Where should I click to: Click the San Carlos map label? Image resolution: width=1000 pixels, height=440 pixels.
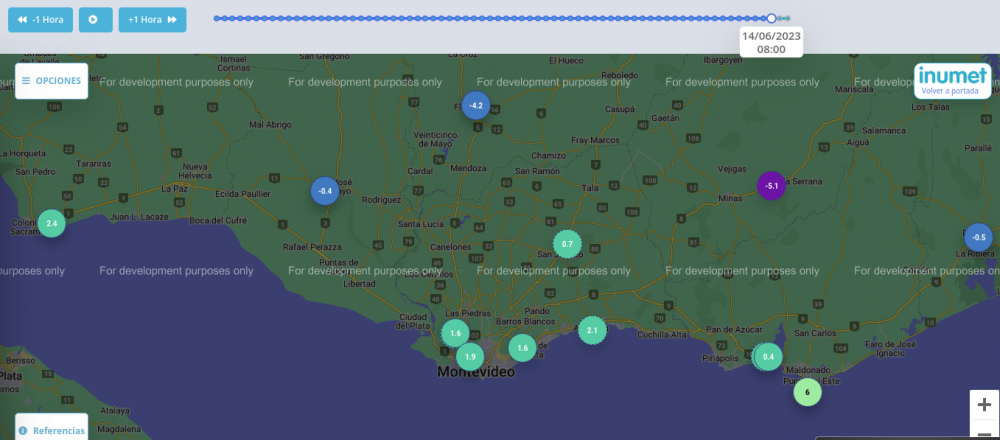(x=815, y=334)
